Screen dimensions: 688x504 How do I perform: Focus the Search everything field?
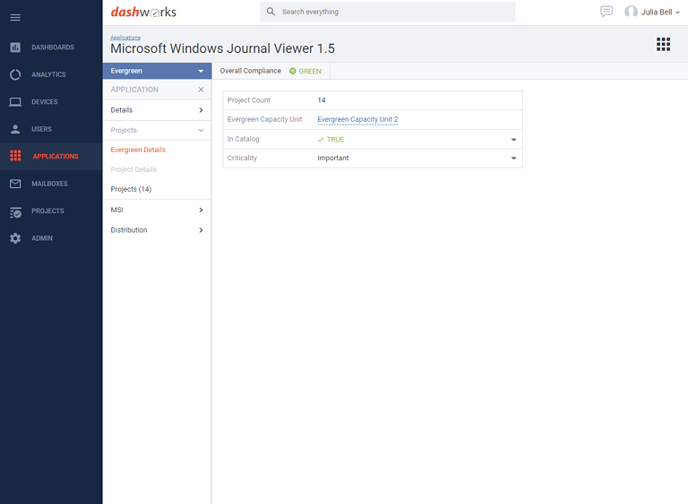point(387,12)
